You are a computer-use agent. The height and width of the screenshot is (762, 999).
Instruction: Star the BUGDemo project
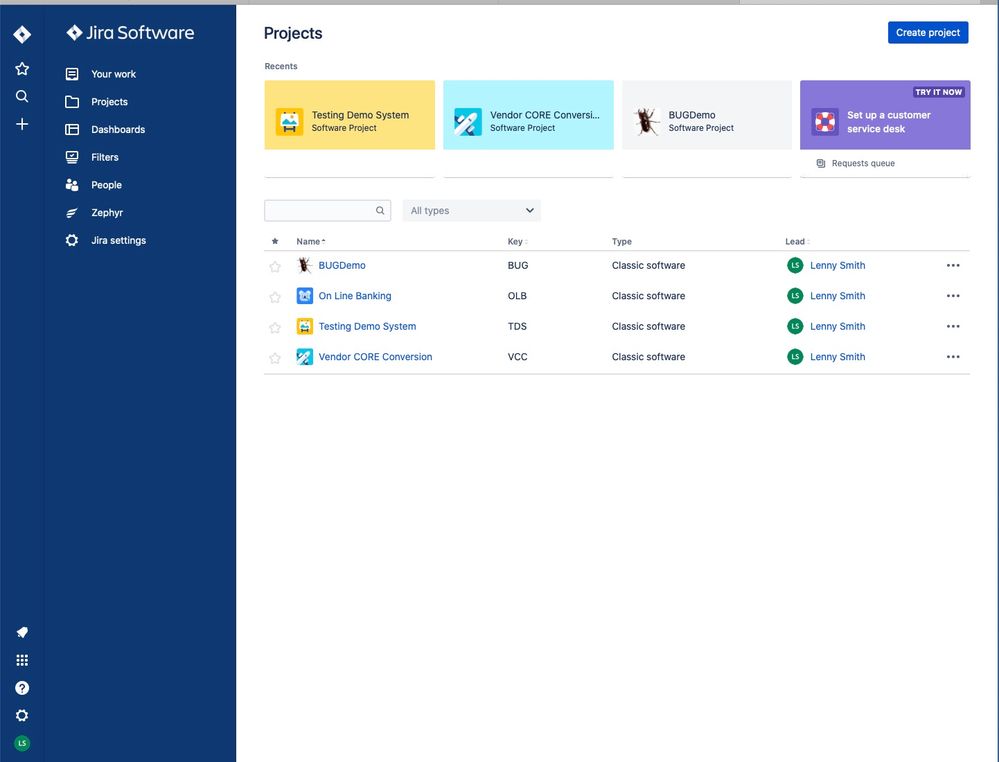click(x=275, y=266)
